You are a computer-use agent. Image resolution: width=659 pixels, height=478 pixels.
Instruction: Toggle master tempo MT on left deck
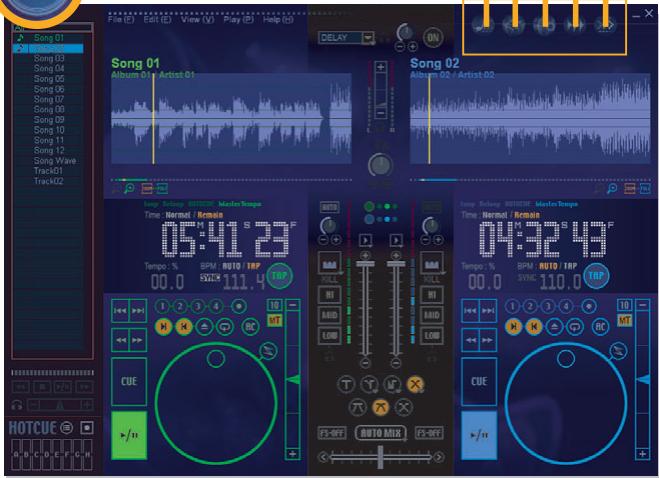(274, 321)
